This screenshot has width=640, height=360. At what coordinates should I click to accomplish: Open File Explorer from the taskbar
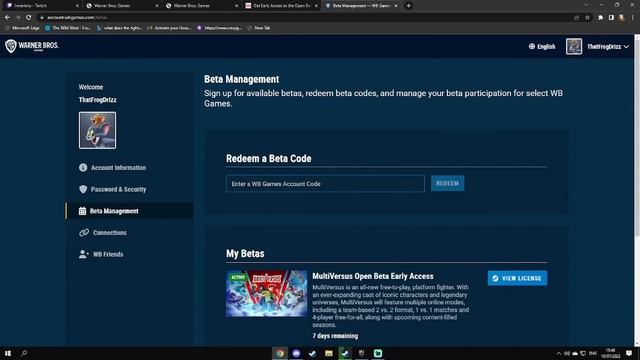pyautogui.click(x=329, y=353)
